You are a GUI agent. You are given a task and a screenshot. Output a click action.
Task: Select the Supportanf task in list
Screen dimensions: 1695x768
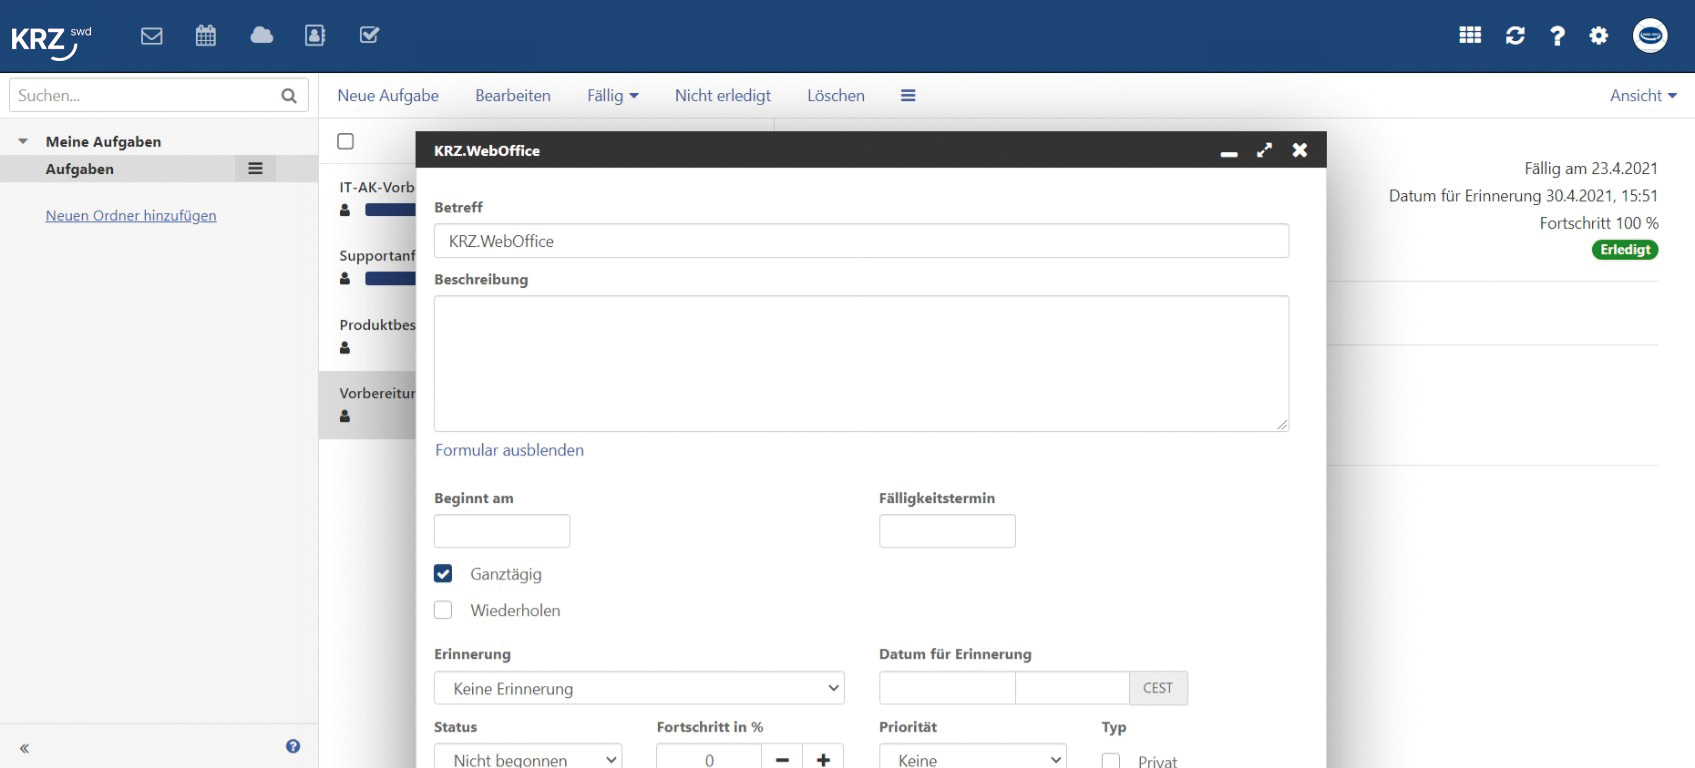coord(367,266)
